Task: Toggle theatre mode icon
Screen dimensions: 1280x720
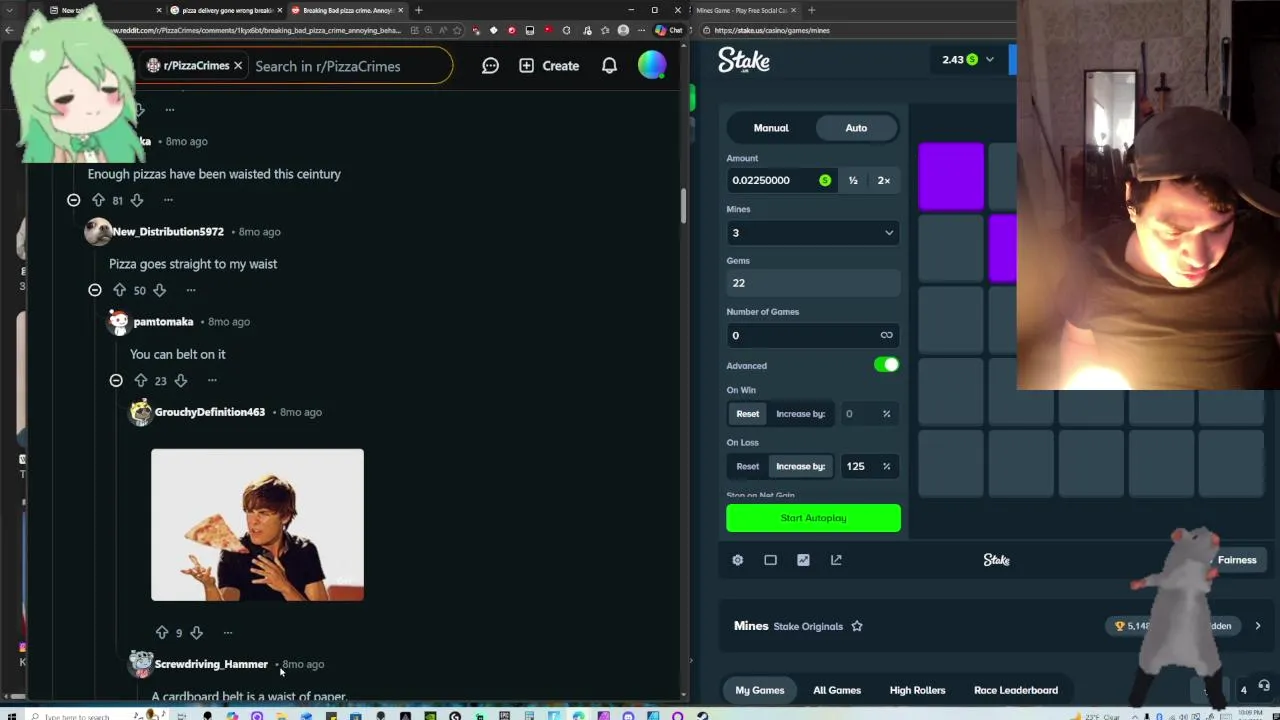Action: click(x=770, y=560)
